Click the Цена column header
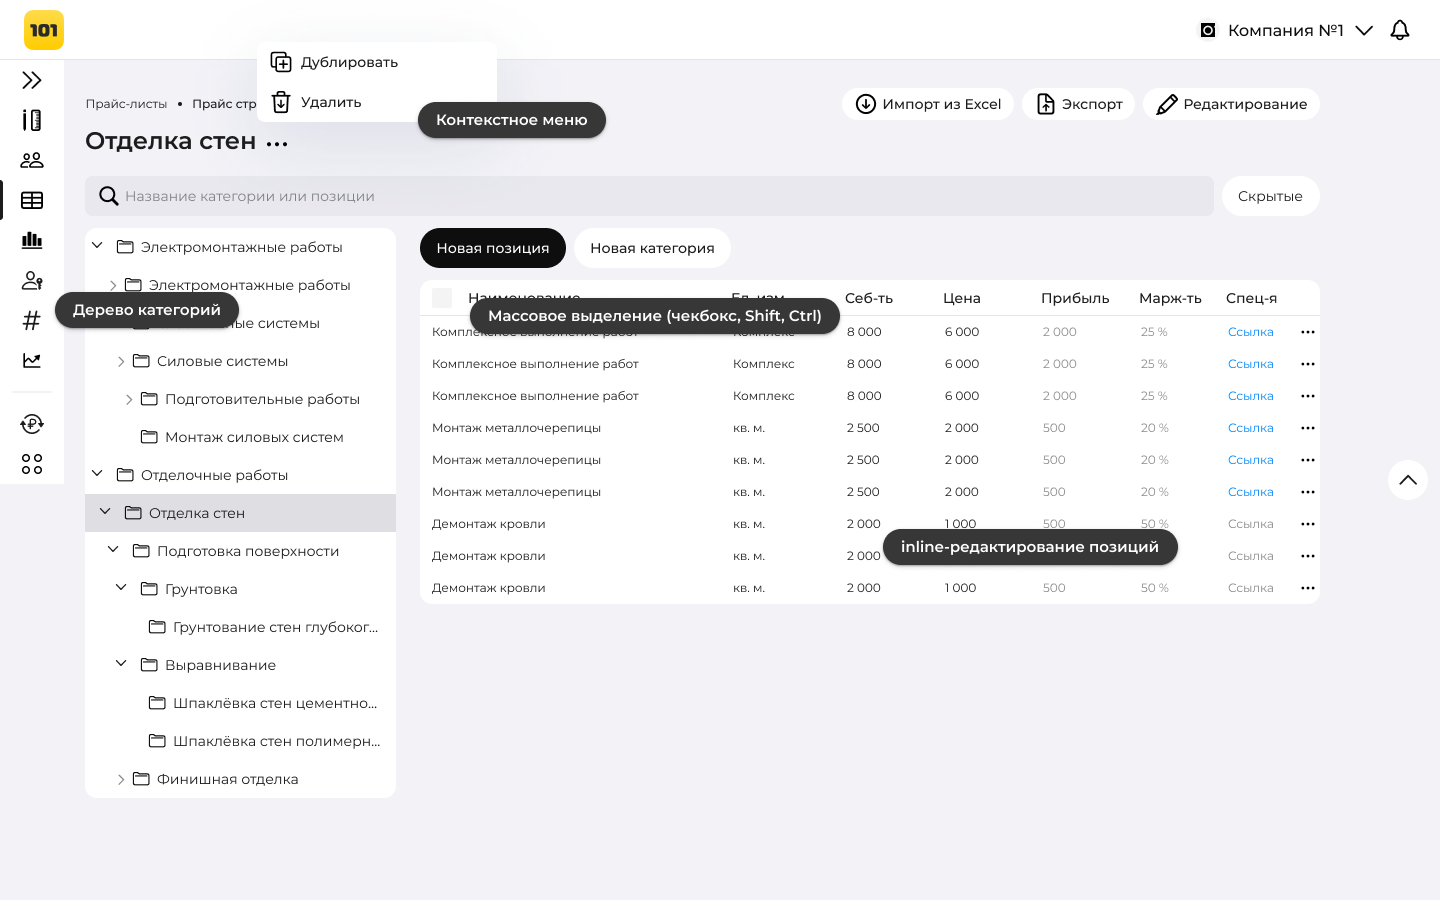The width and height of the screenshot is (1440, 900). [x=962, y=298]
